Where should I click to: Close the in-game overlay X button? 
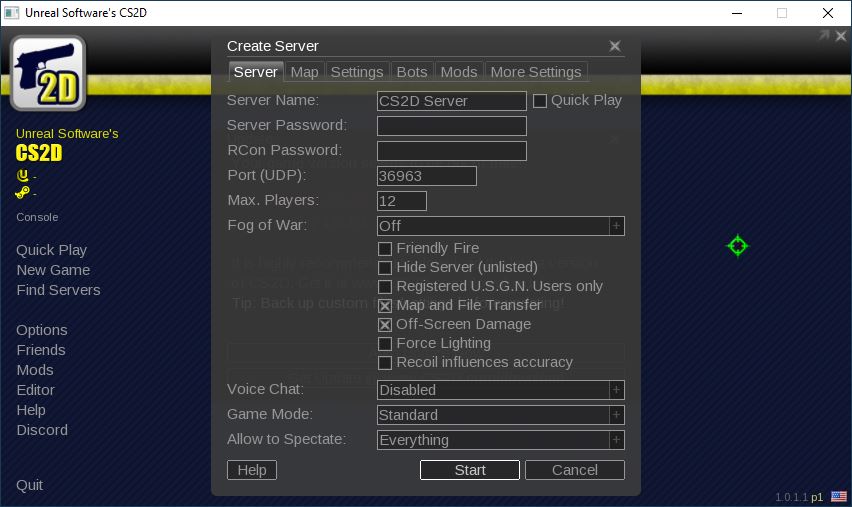pos(841,36)
